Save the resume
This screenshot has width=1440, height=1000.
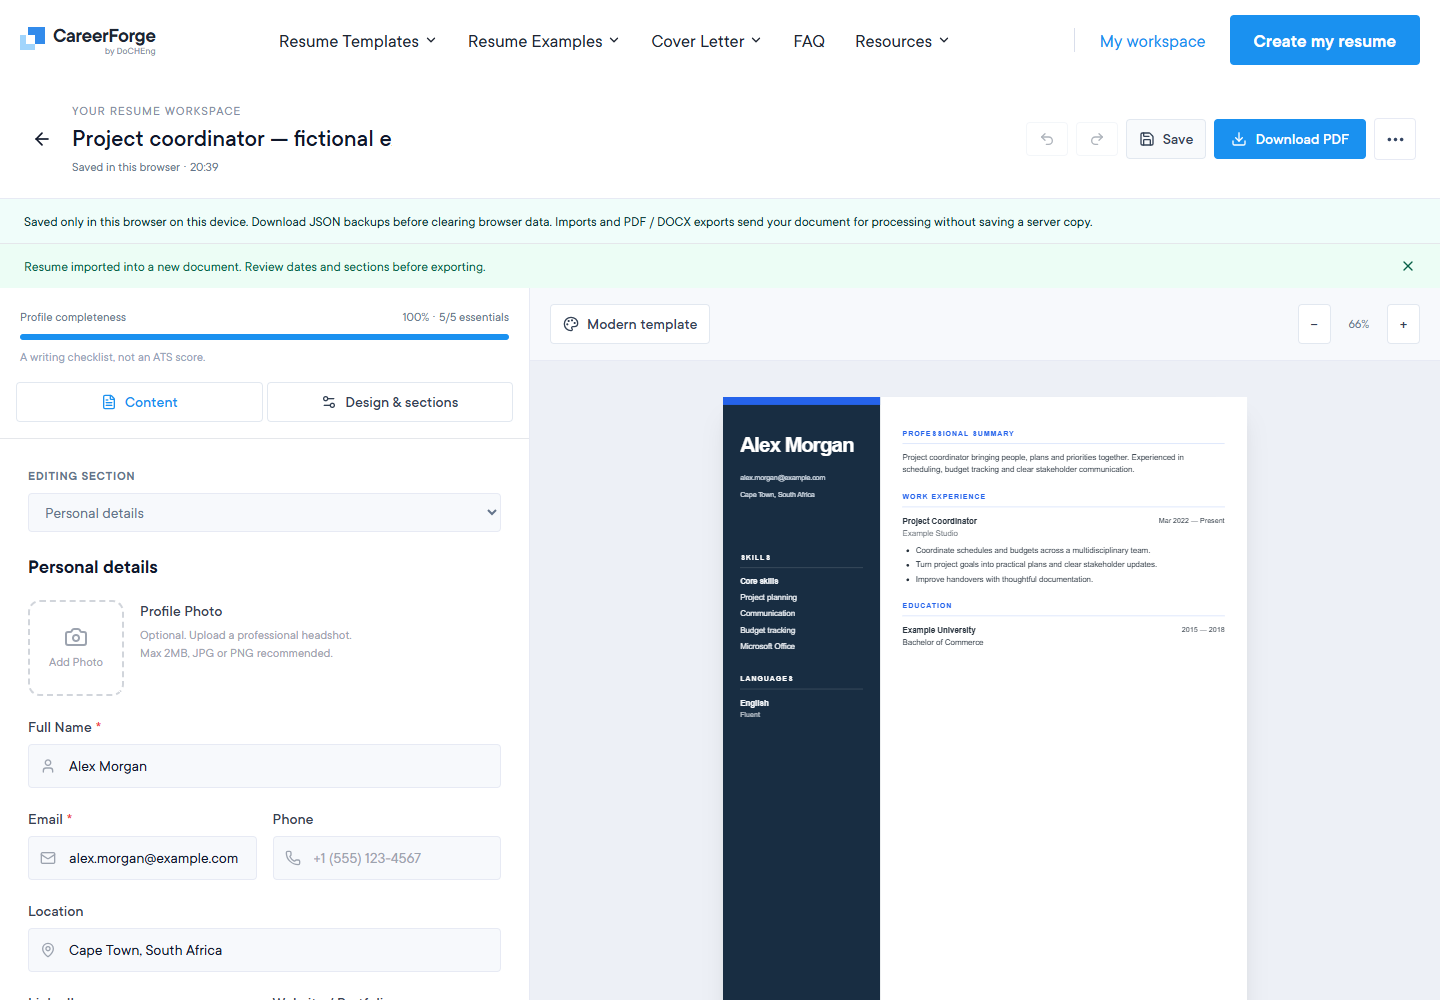pos(1166,139)
